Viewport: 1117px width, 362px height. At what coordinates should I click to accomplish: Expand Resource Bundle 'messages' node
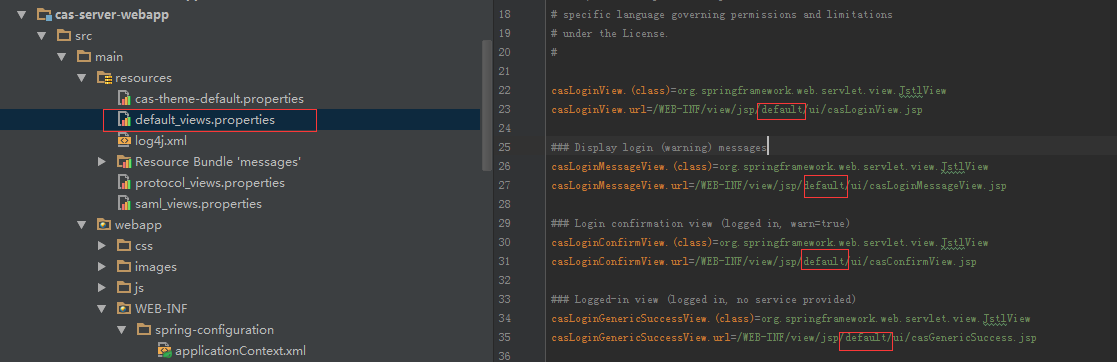tap(103, 162)
